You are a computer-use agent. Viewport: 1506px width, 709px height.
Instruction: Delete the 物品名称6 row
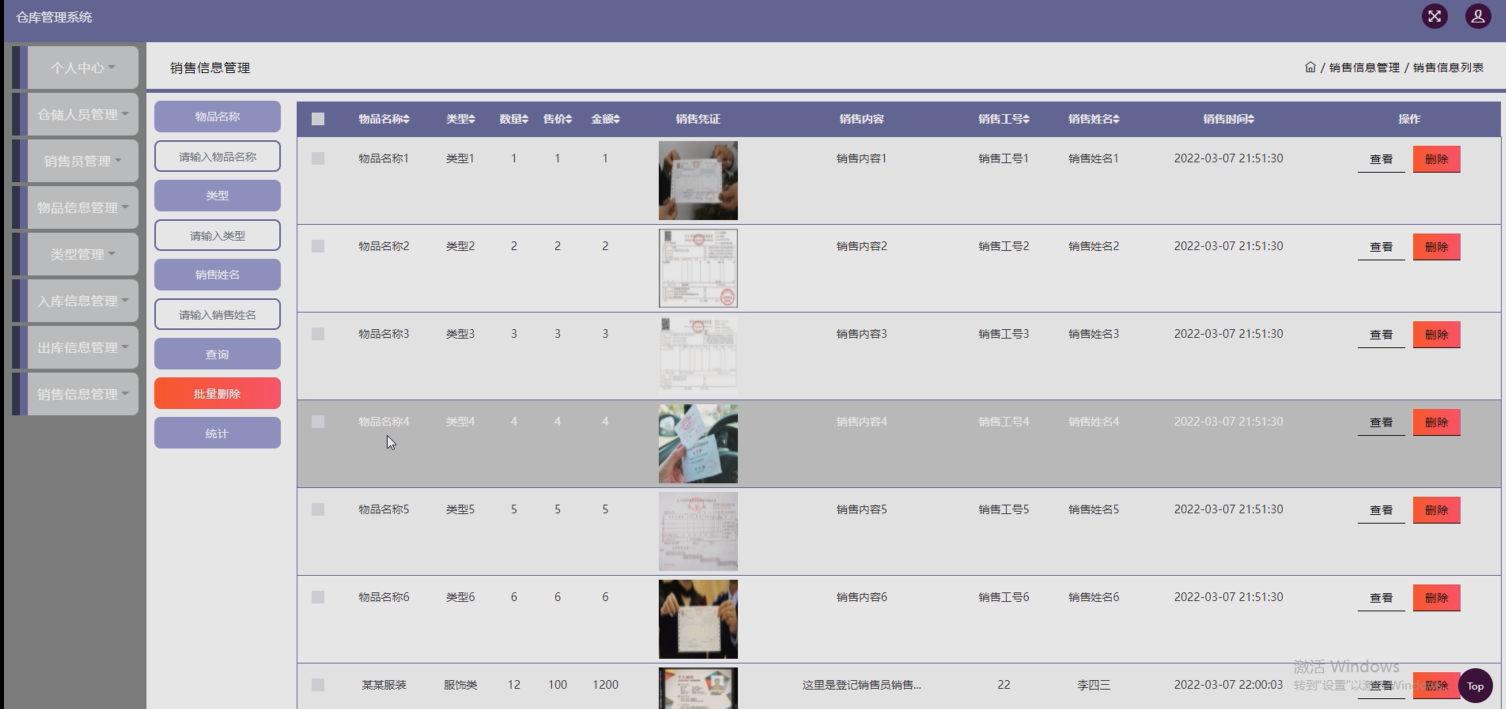[x=1436, y=598]
